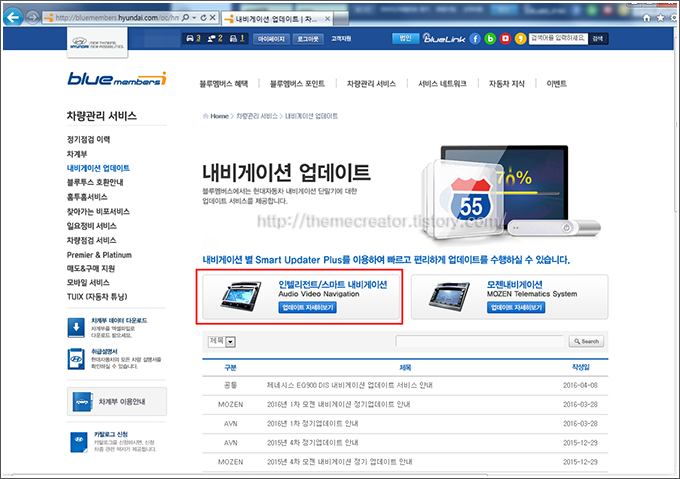This screenshot has width=680, height=479.
Task: Select 내비게이션 업데이트 in the sidebar
Action: point(98,168)
